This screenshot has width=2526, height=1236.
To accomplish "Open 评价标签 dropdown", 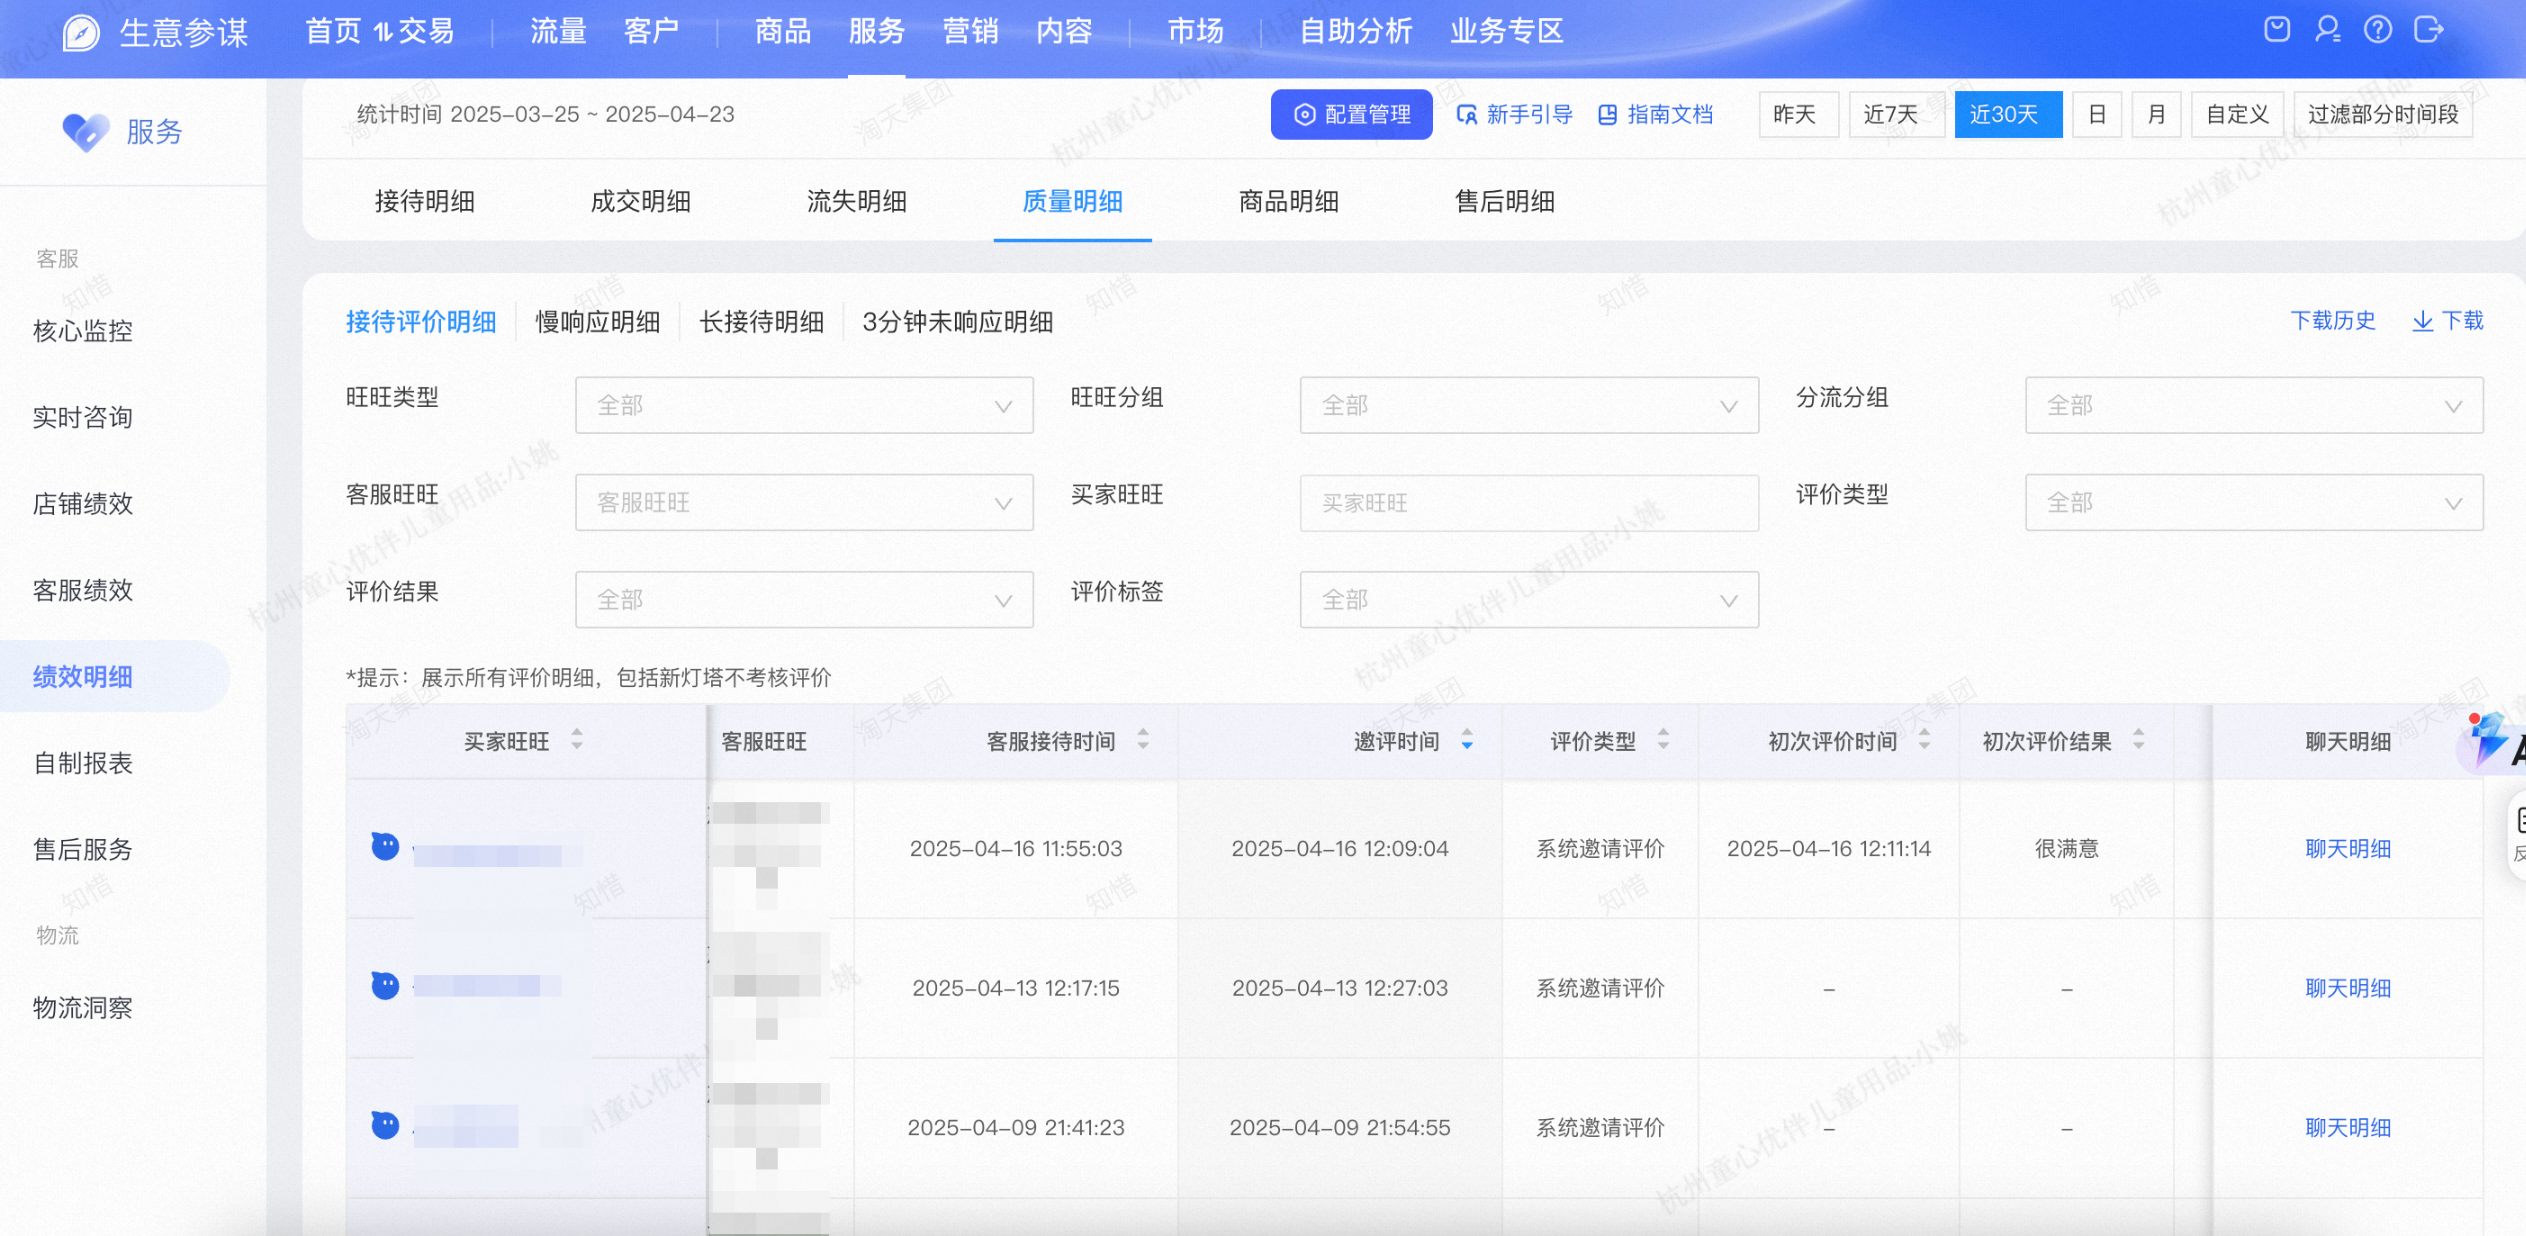I will click(x=1529, y=600).
